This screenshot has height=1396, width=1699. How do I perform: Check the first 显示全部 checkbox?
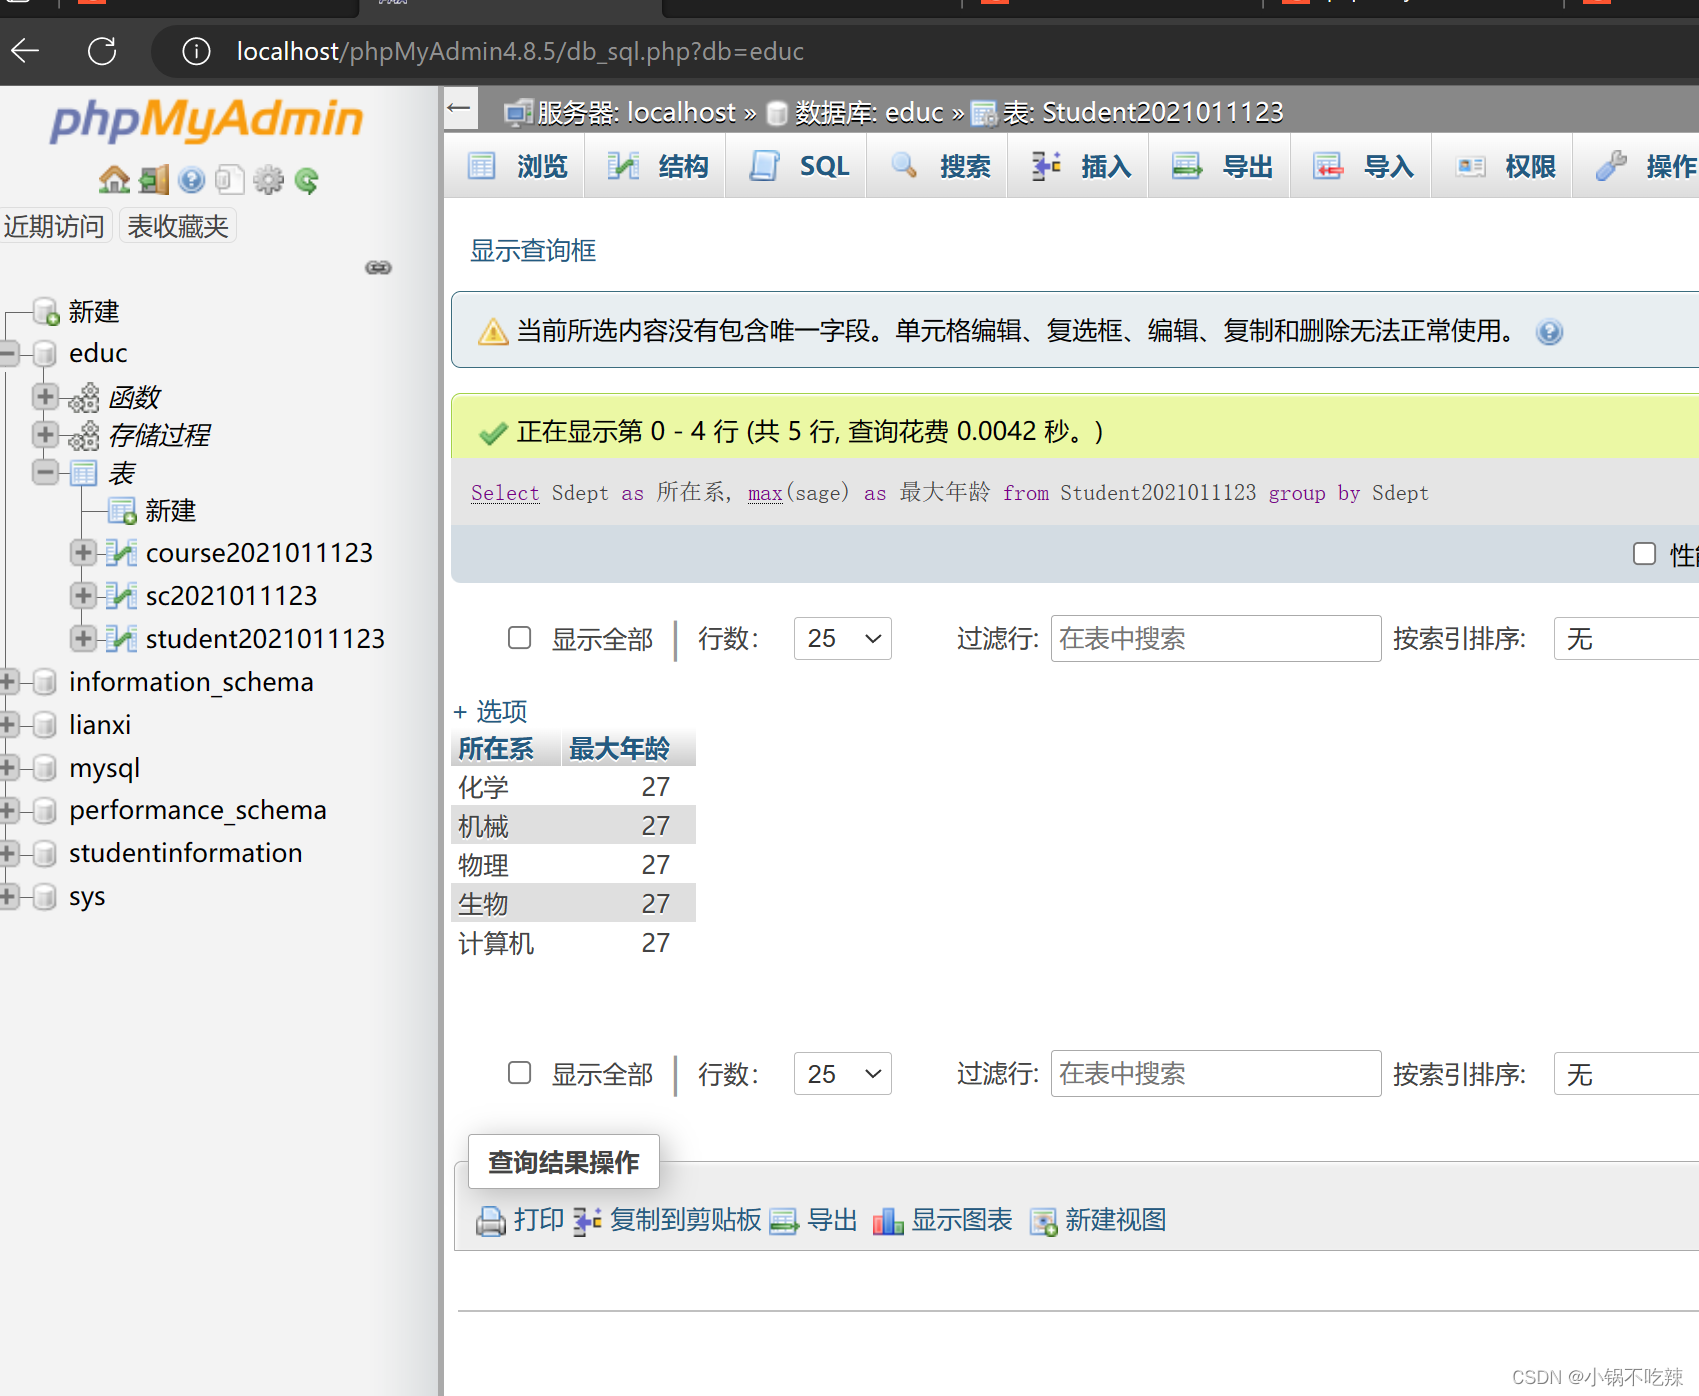519,638
